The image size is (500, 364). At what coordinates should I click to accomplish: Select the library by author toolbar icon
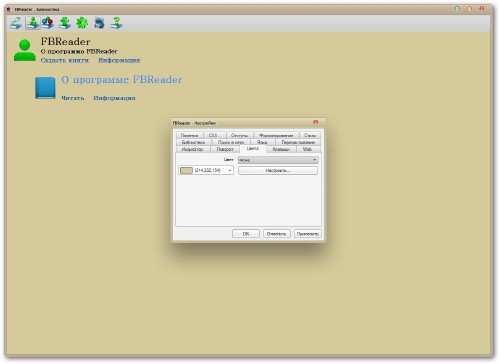(33, 23)
